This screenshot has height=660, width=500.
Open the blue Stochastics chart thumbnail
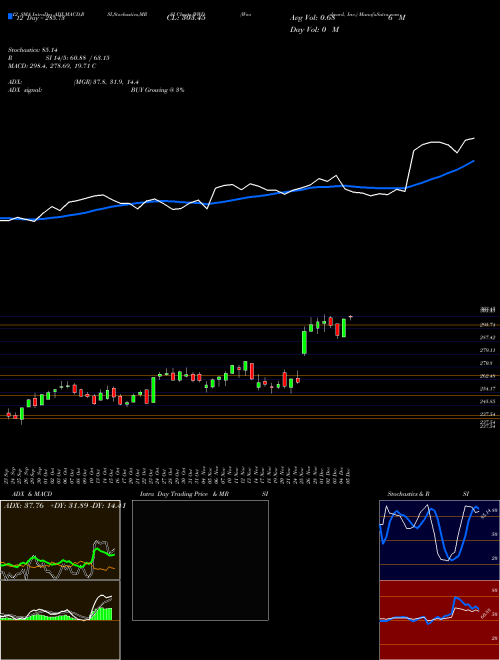coord(439,540)
